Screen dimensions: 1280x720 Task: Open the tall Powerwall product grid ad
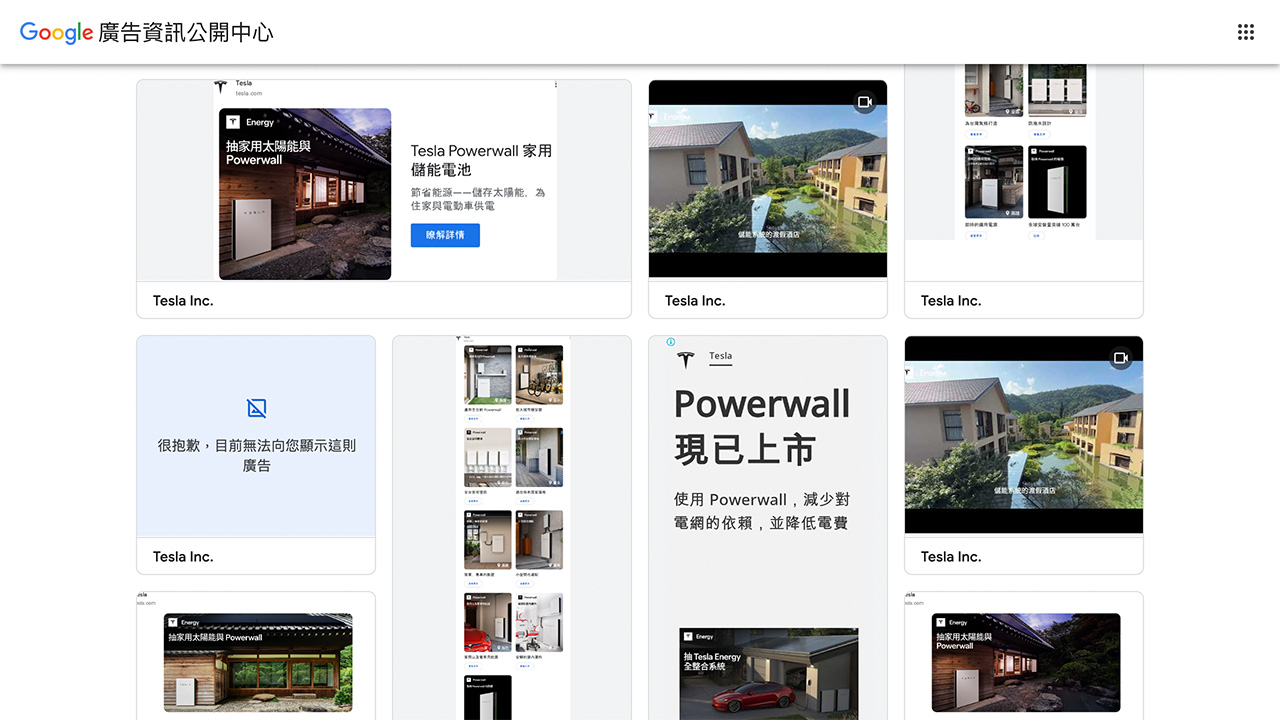tap(512, 520)
